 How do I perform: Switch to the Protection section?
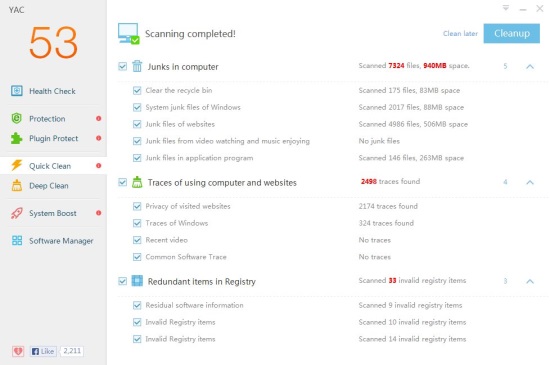[53, 119]
